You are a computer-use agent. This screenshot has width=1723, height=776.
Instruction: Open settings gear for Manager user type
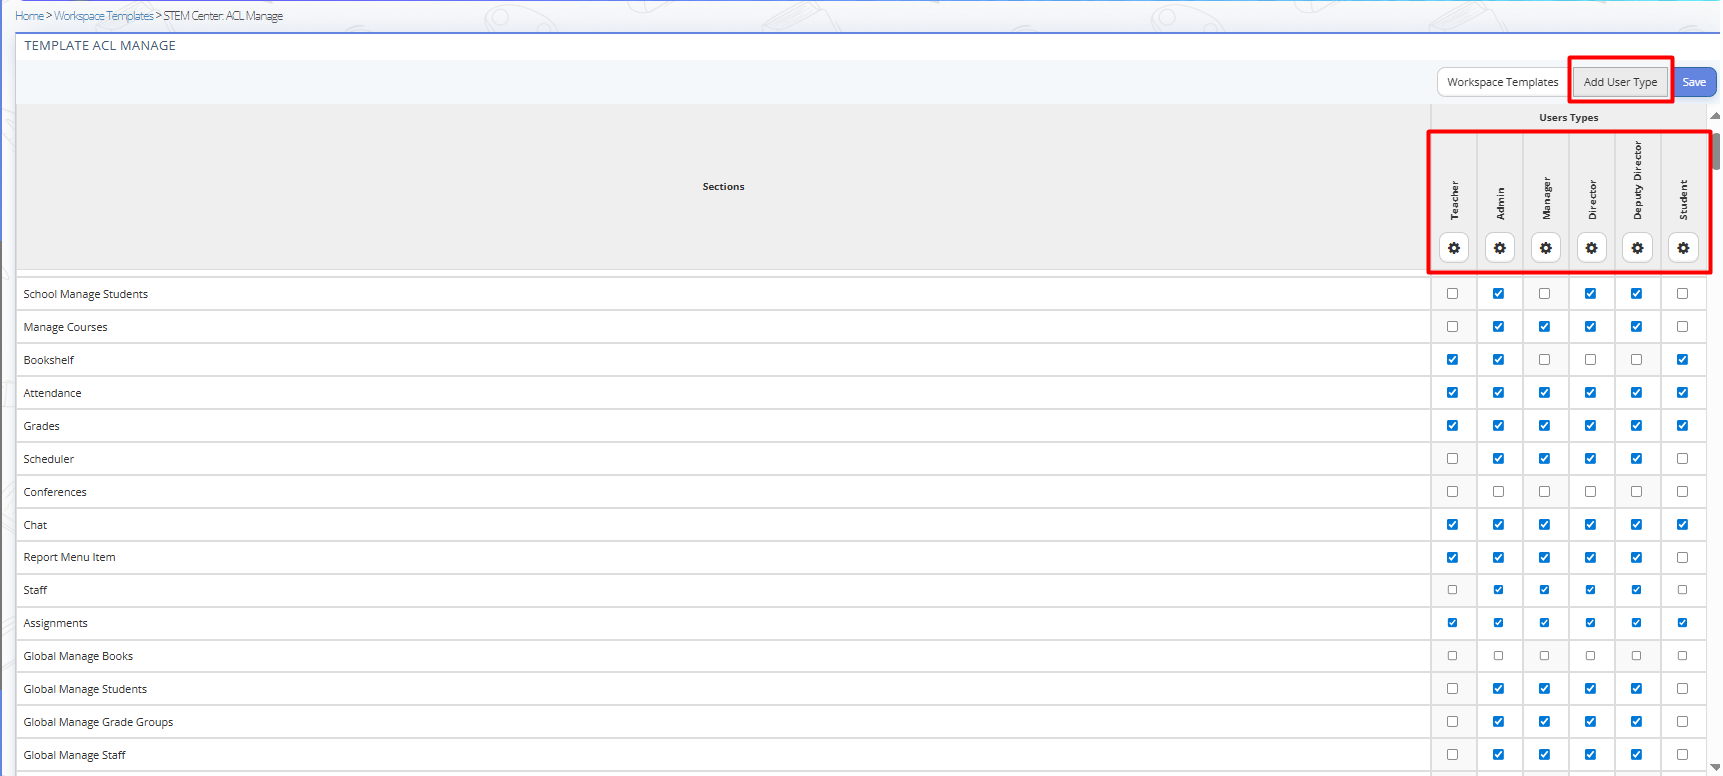point(1545,248)
